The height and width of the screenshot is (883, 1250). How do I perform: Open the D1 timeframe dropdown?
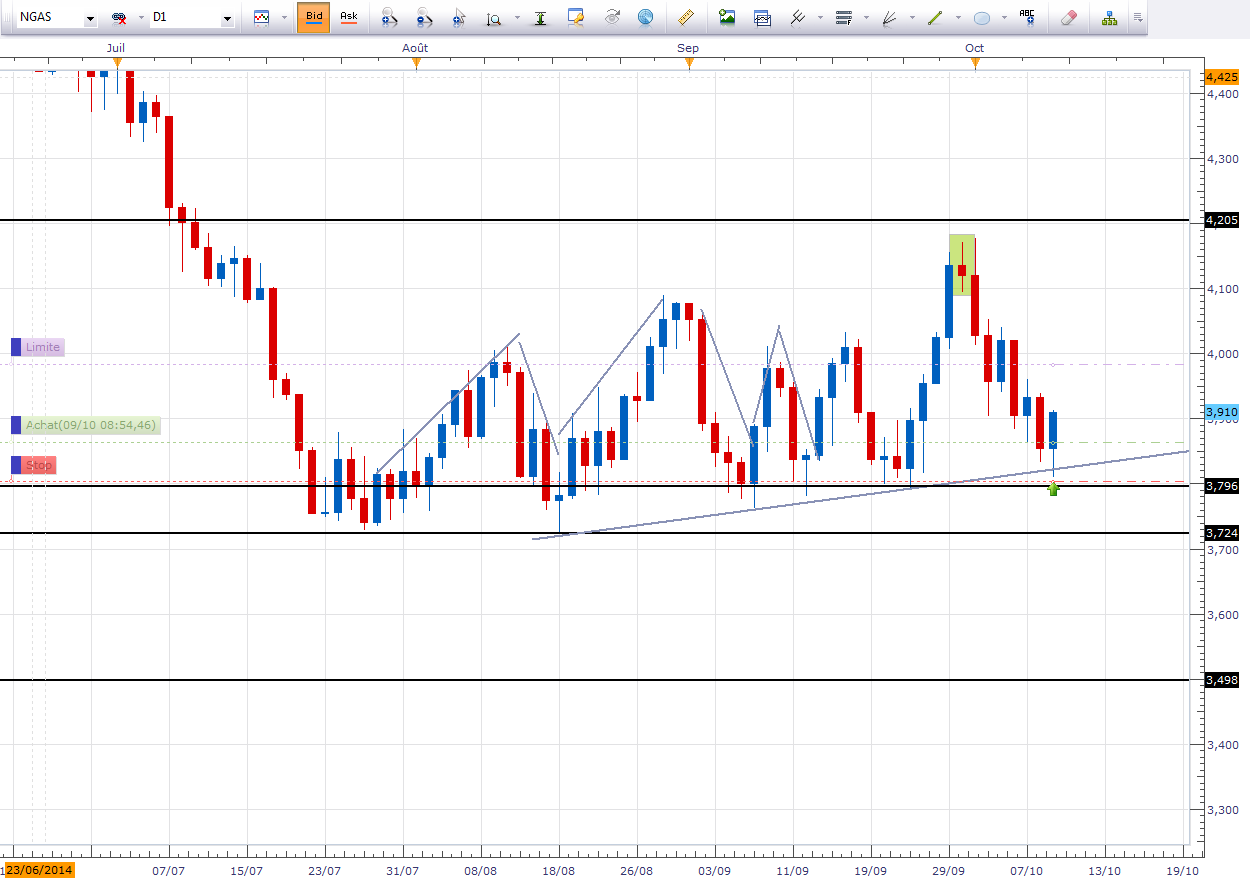(228, 18)
